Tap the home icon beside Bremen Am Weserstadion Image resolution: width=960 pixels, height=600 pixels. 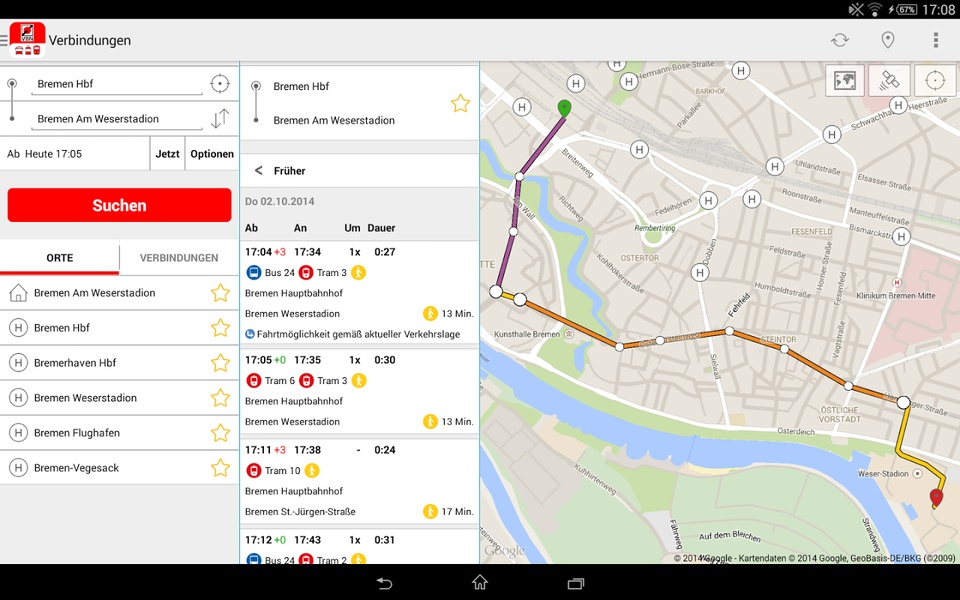coord(18,293)
